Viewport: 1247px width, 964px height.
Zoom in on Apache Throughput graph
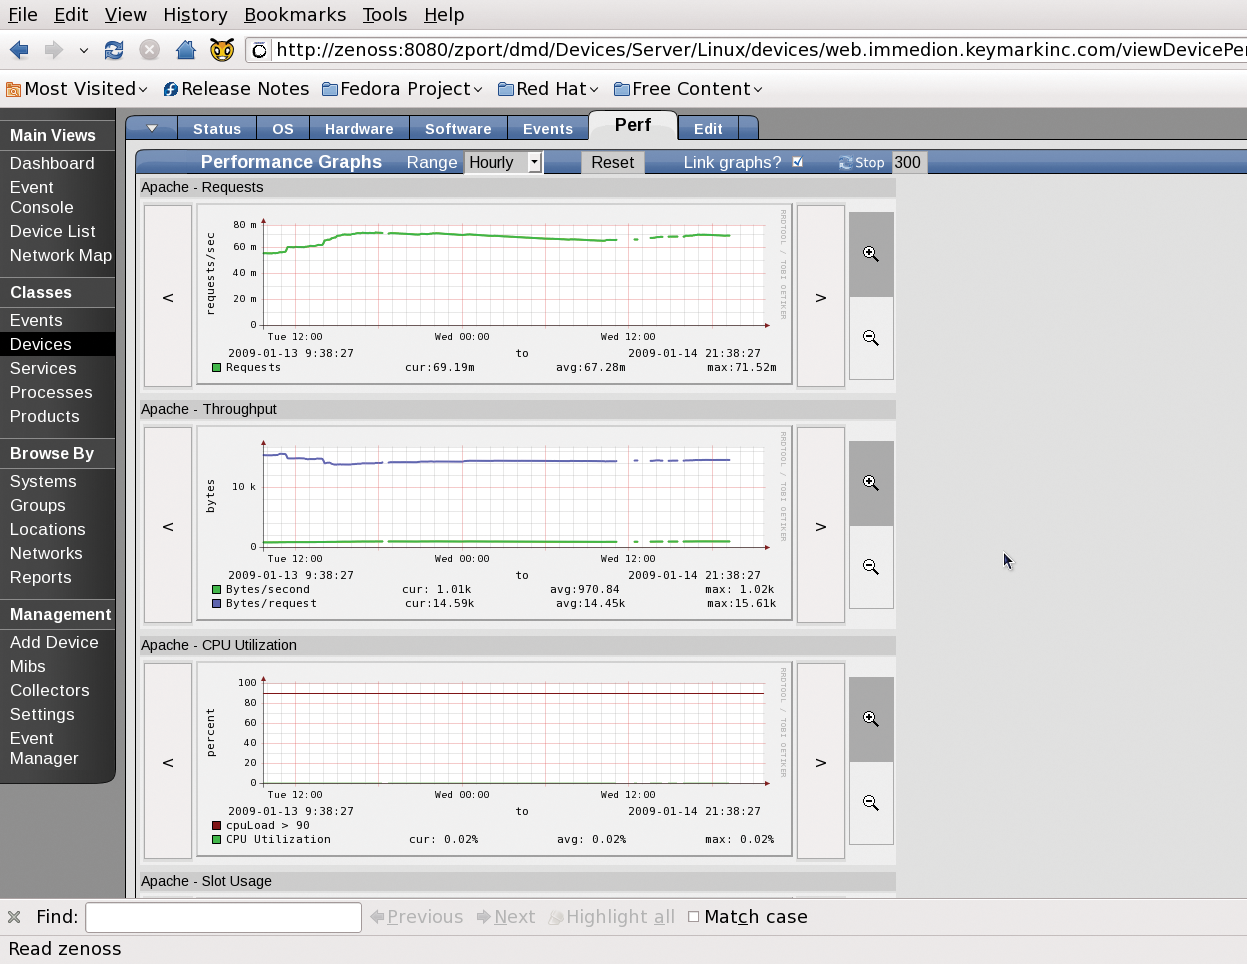pos(871,483)
